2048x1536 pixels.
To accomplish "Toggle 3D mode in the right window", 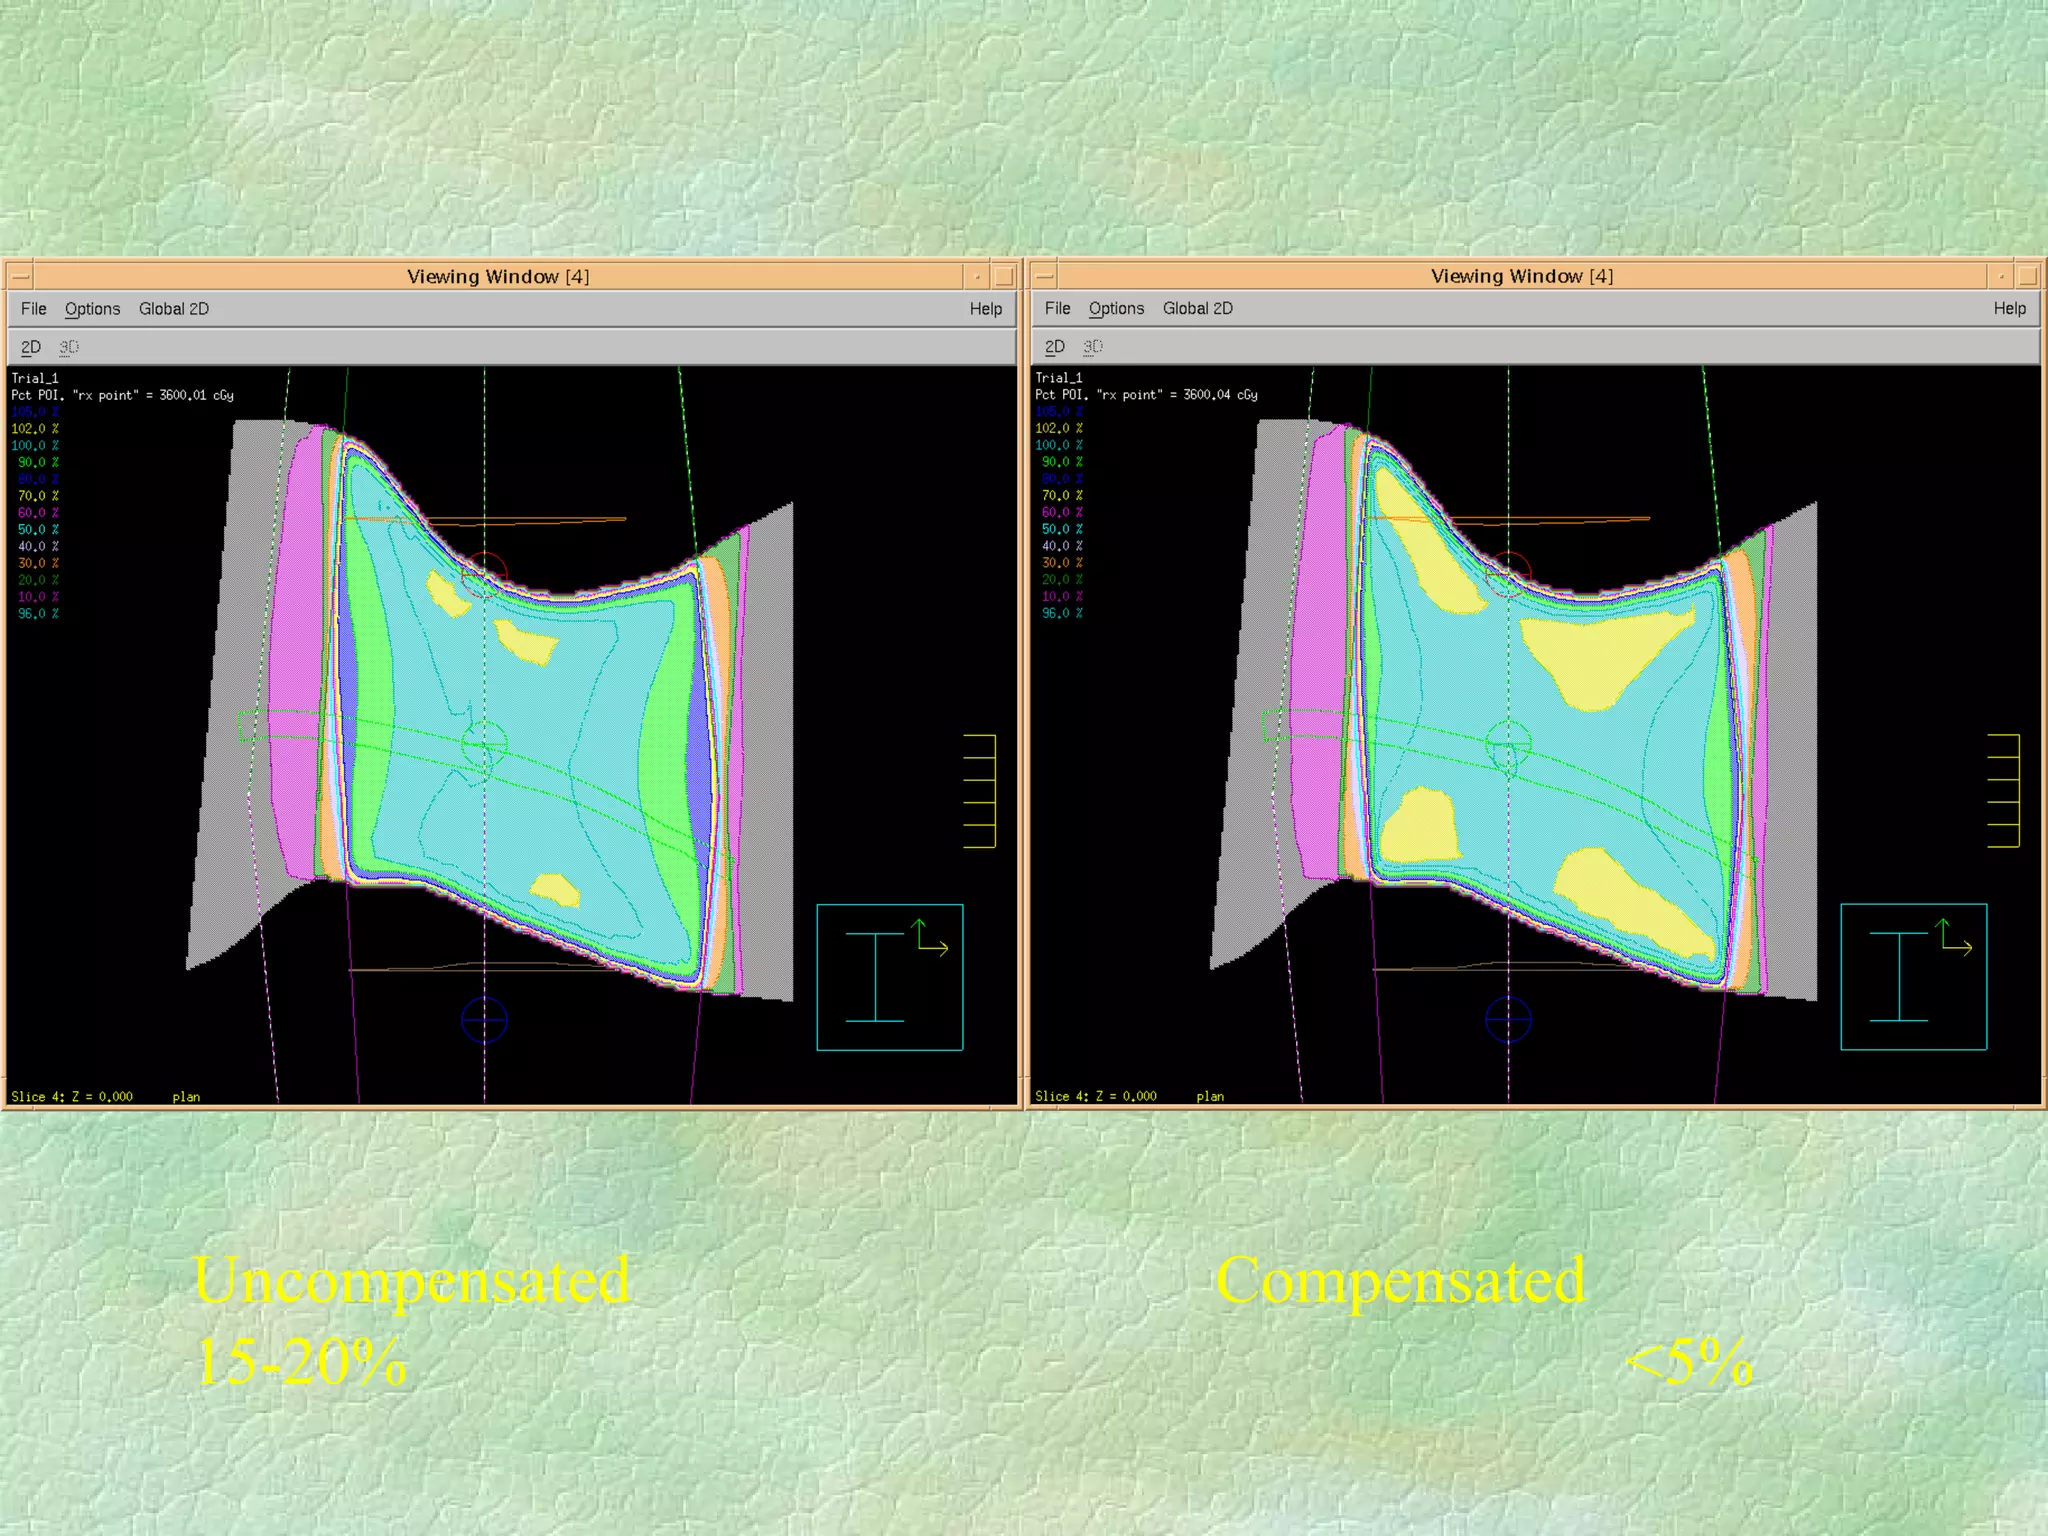I will tap(1093, 346).
